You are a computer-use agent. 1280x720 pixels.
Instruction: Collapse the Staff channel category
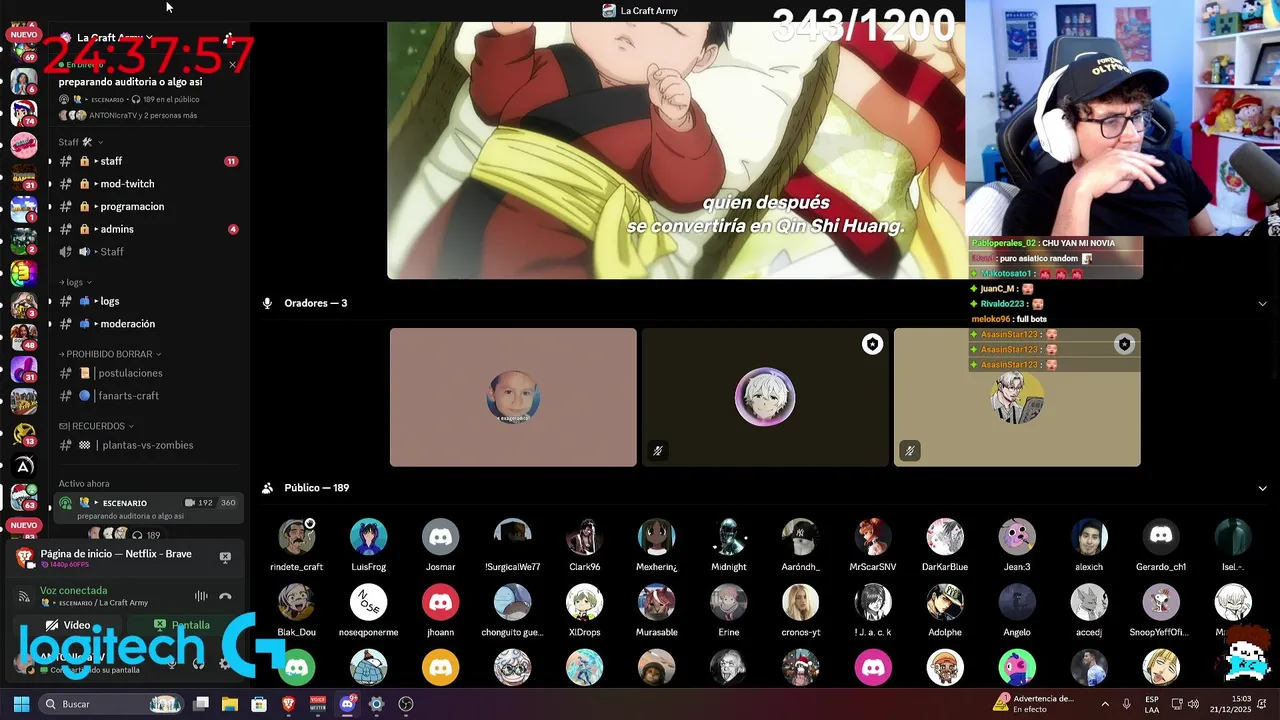(81, 142)
